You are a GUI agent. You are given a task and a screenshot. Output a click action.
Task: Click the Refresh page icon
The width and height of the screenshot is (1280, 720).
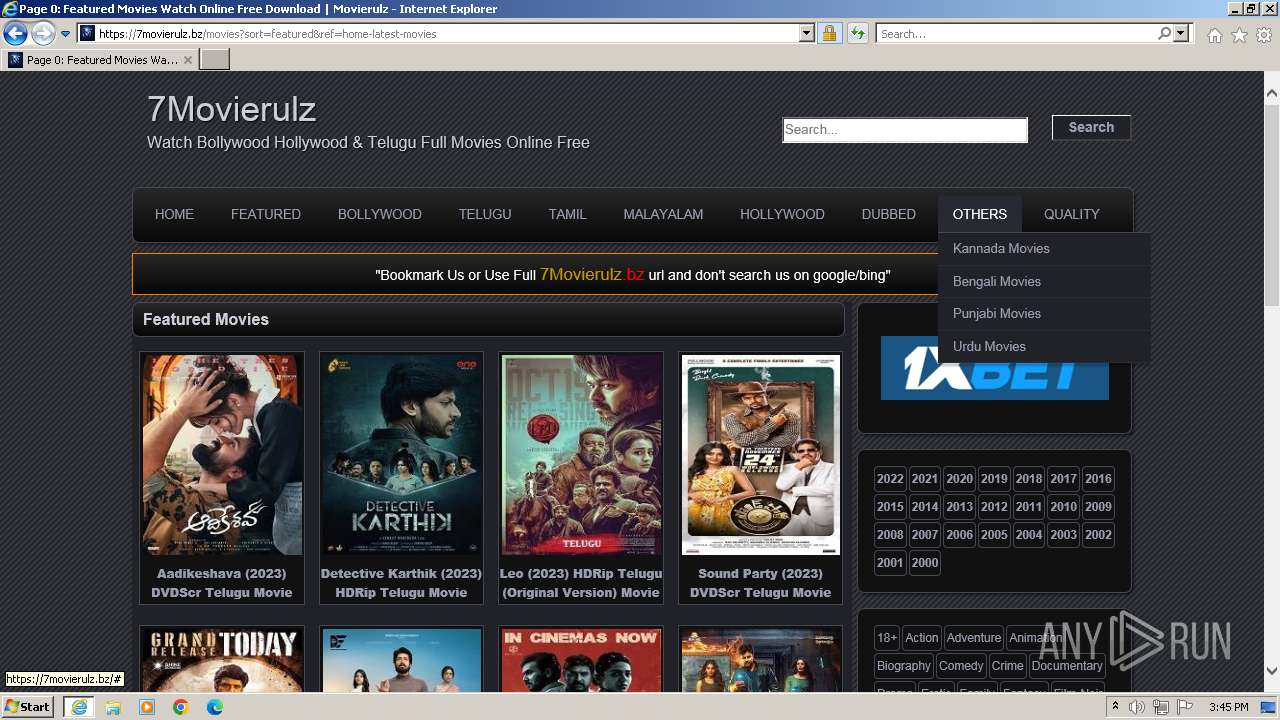tap(857, 33)
